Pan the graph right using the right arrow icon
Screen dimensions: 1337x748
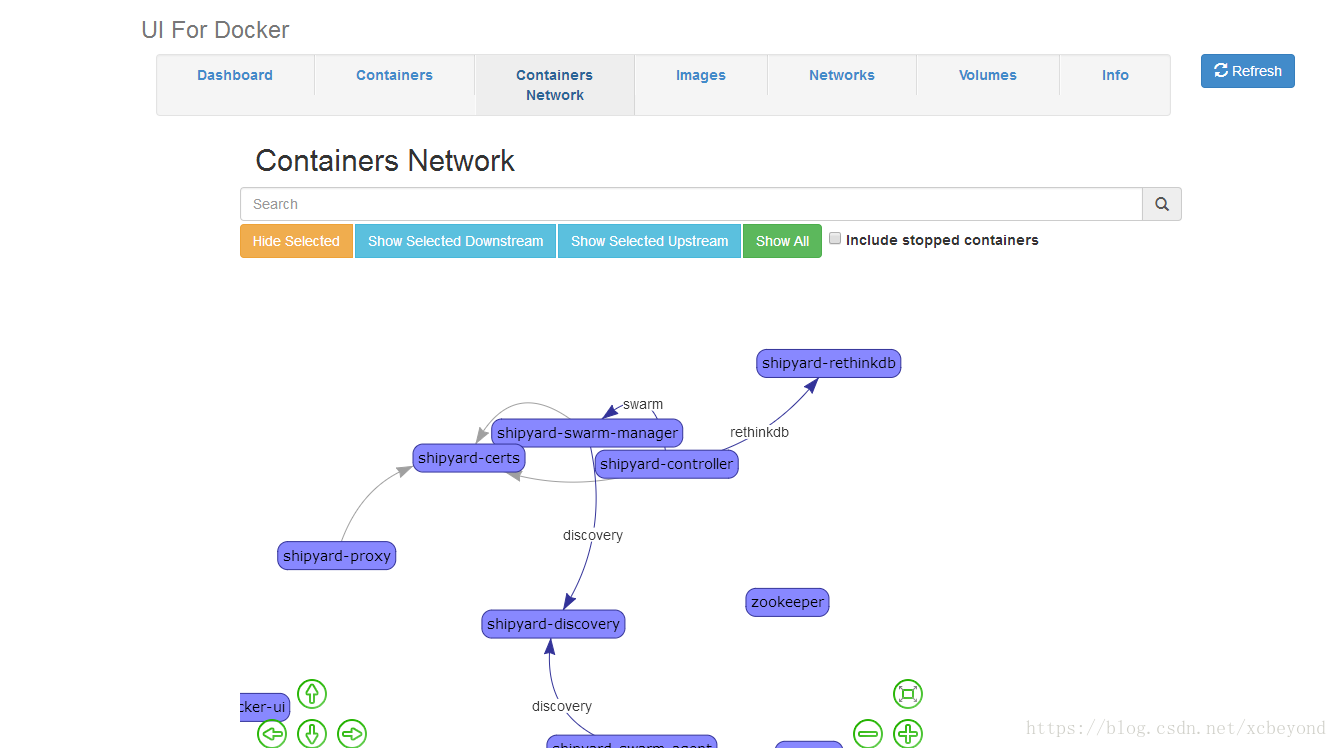351,733
